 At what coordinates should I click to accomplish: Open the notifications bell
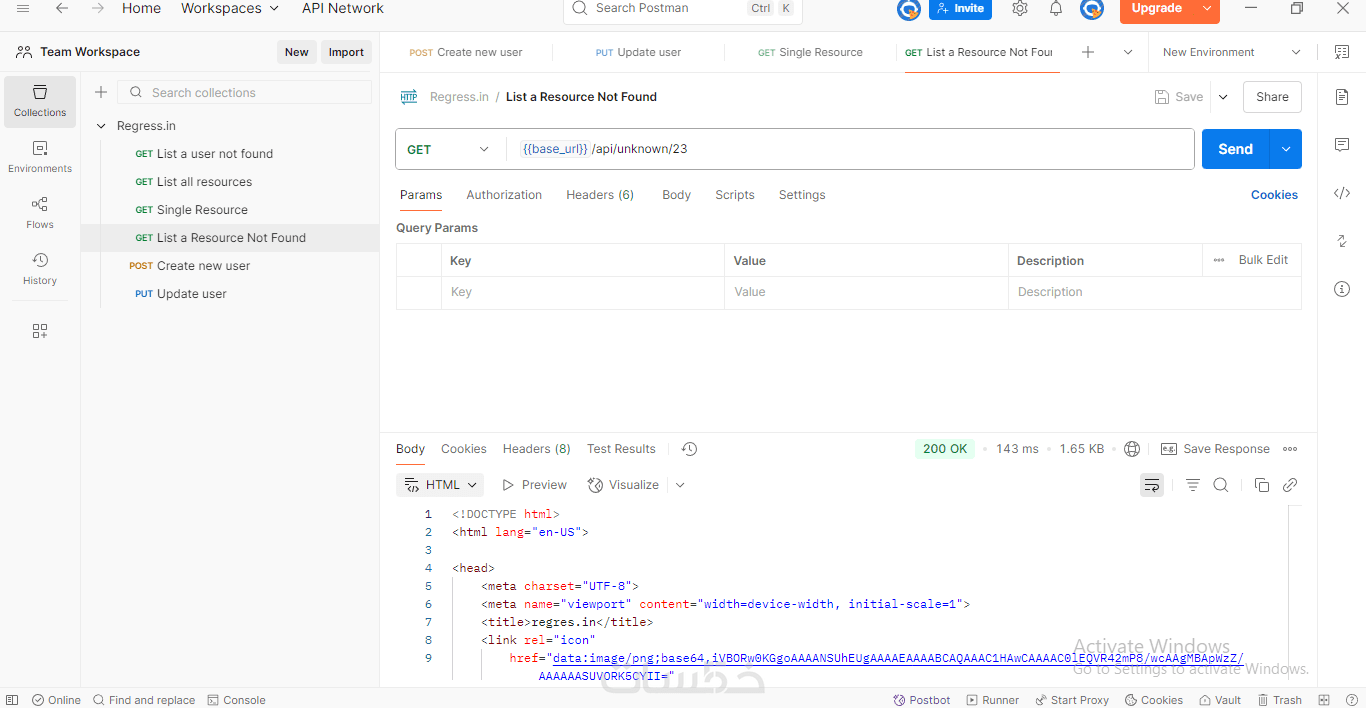pyautogui.click(x=1056, y=9)
